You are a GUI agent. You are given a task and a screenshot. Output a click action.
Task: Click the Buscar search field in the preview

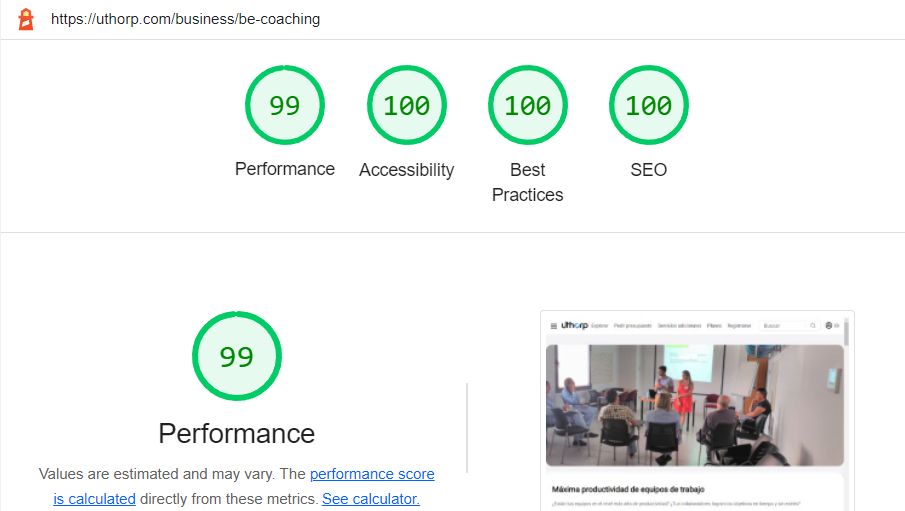tap(788, 326)
